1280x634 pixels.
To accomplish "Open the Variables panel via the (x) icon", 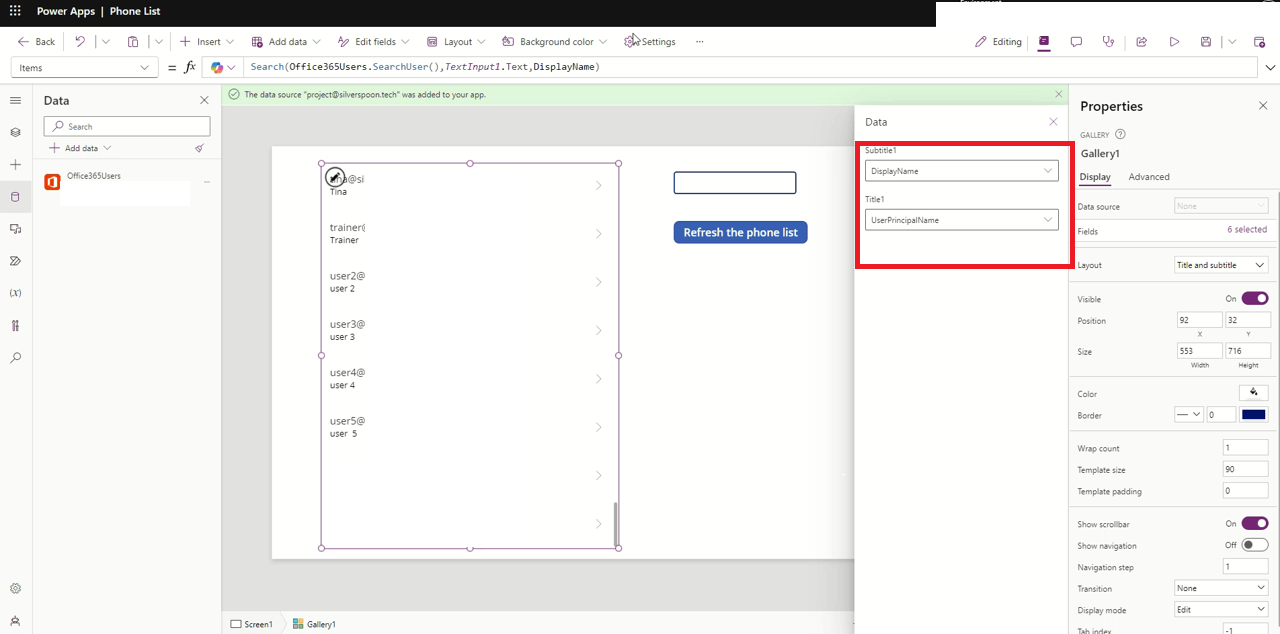I will point(15,292).
